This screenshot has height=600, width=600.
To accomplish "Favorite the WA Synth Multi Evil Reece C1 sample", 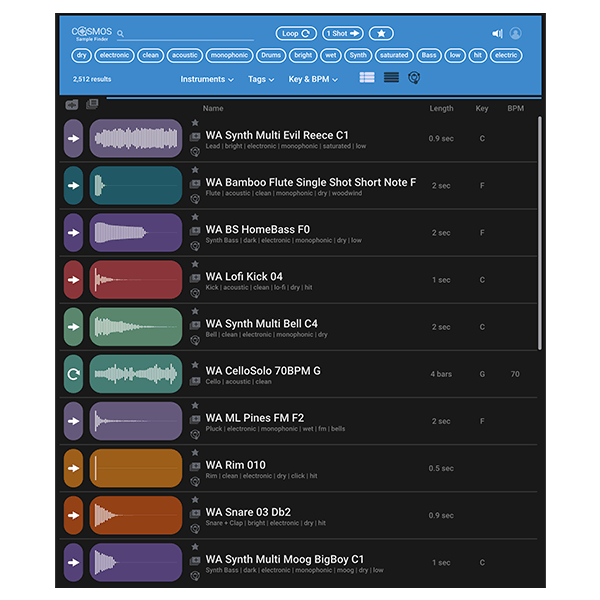I will [196, 123].
